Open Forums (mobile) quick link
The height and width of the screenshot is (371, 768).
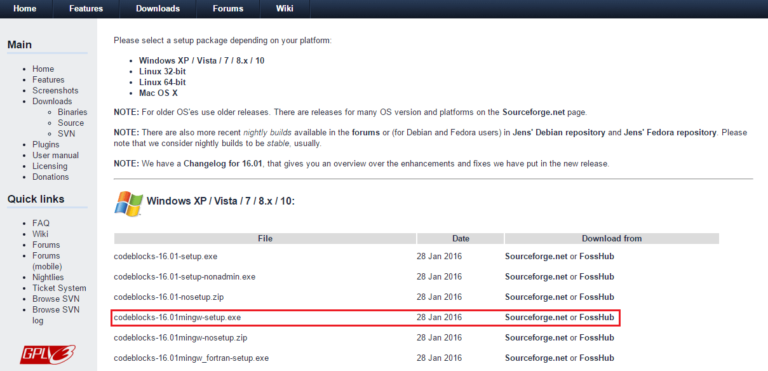click(47, 261)
